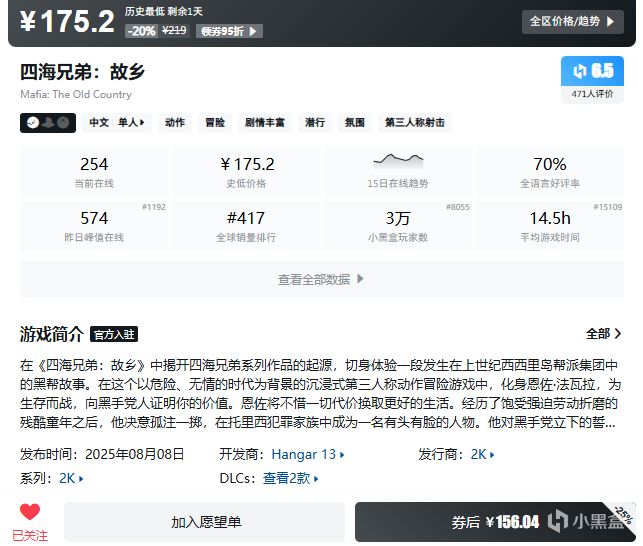The width and height of the screenshot is (643, 546).
Task: Select the 剧情丰富 tag
Action: 265,123
